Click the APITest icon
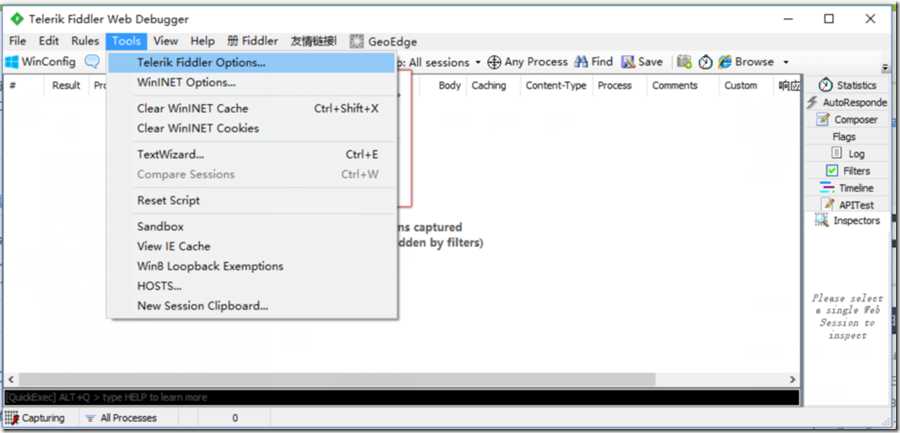 tap(828, 204)
